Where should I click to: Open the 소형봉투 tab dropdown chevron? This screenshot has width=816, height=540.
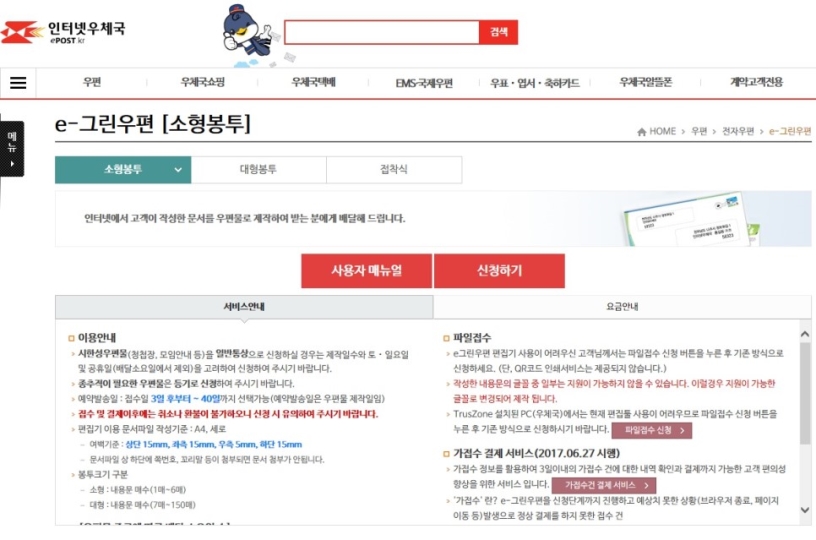click(x=178, y=170)
